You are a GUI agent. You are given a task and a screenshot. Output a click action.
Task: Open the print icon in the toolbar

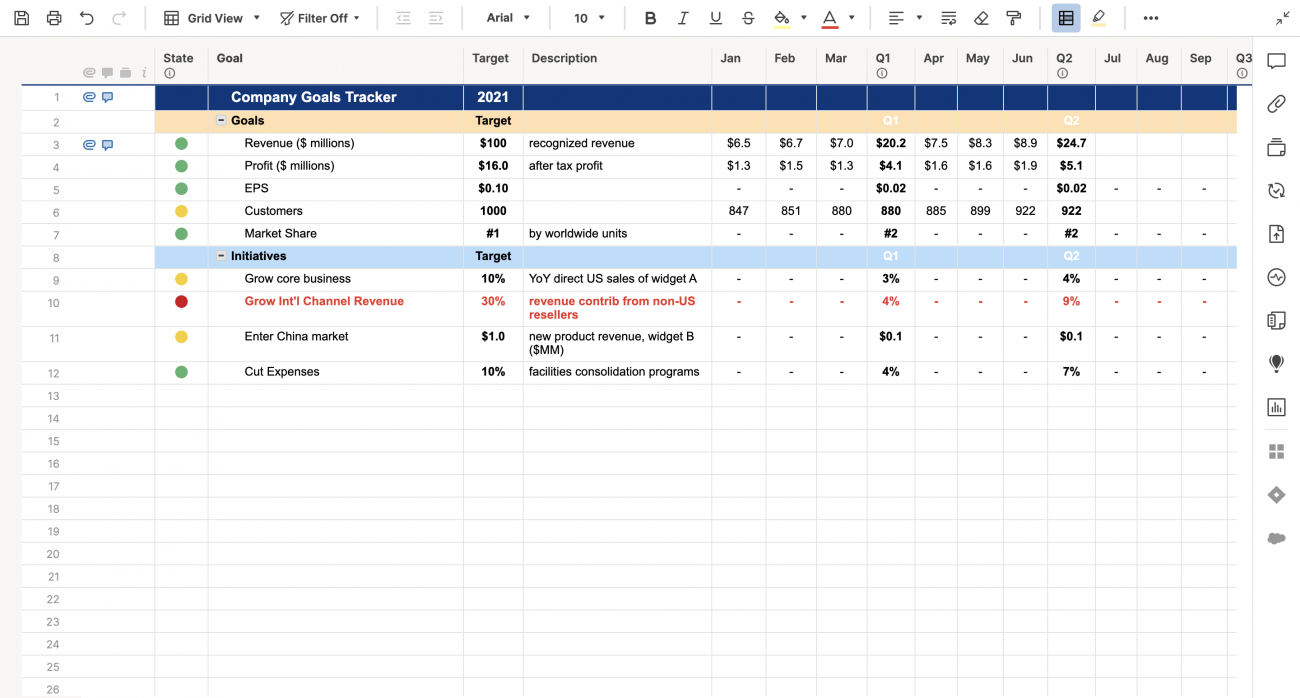click(x=54, y=17)
